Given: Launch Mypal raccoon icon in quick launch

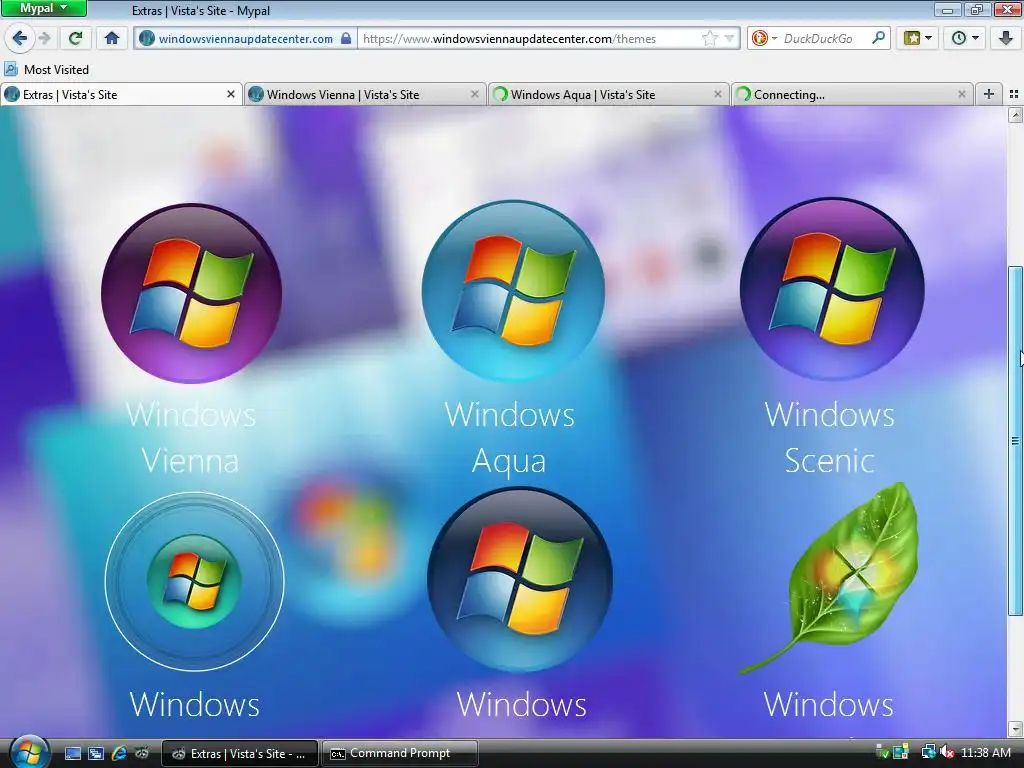Looking at the screenshot, I should point(142,754).
